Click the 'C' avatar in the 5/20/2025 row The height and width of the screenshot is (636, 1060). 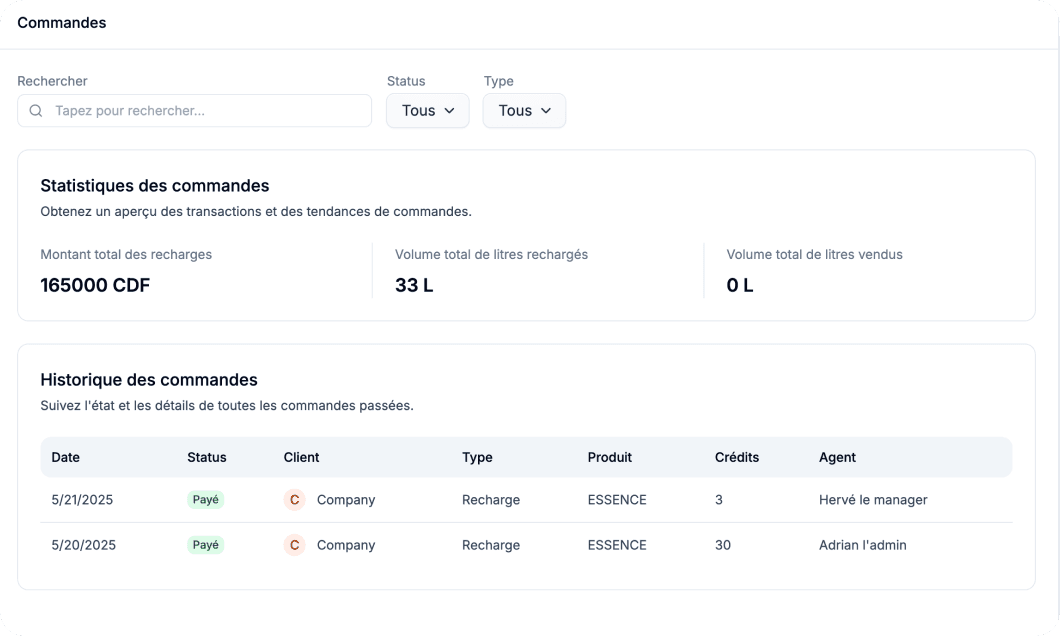pyautogui.click(x=294, y=545)
